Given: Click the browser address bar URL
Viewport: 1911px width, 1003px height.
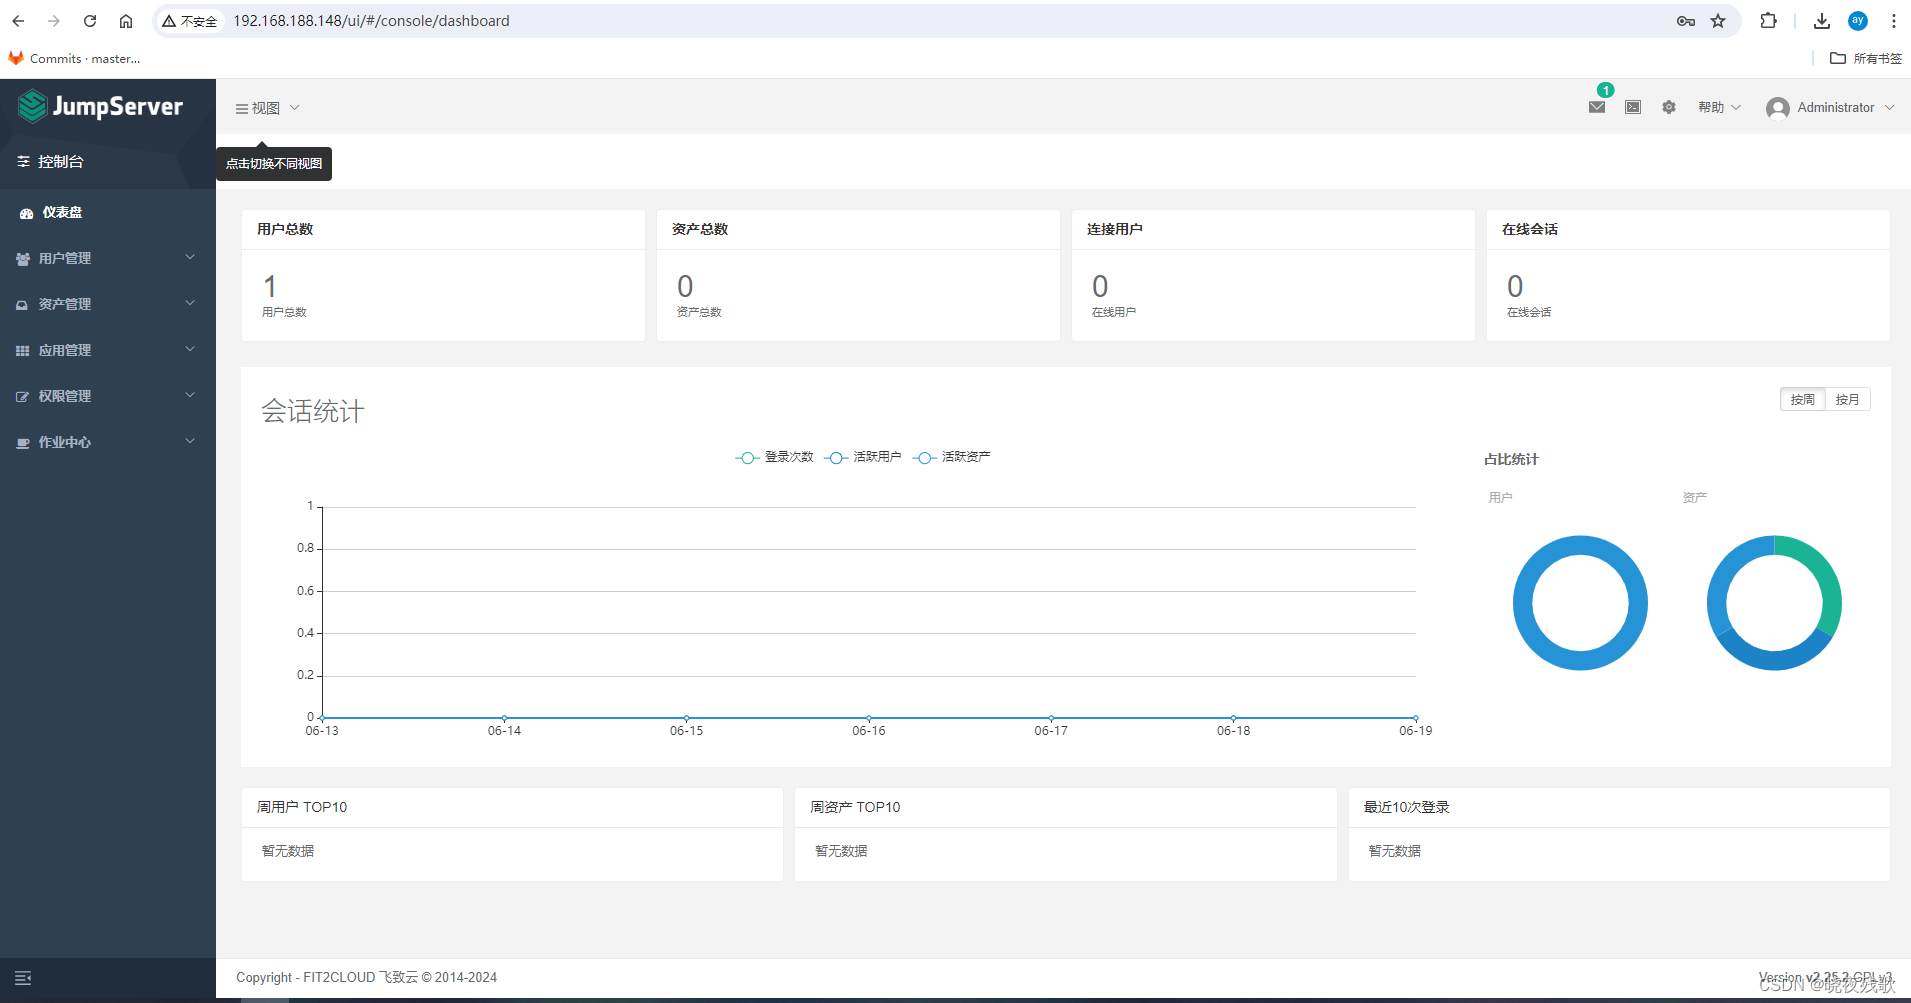Looking at the screenshot, I should [x=371, y=21].
